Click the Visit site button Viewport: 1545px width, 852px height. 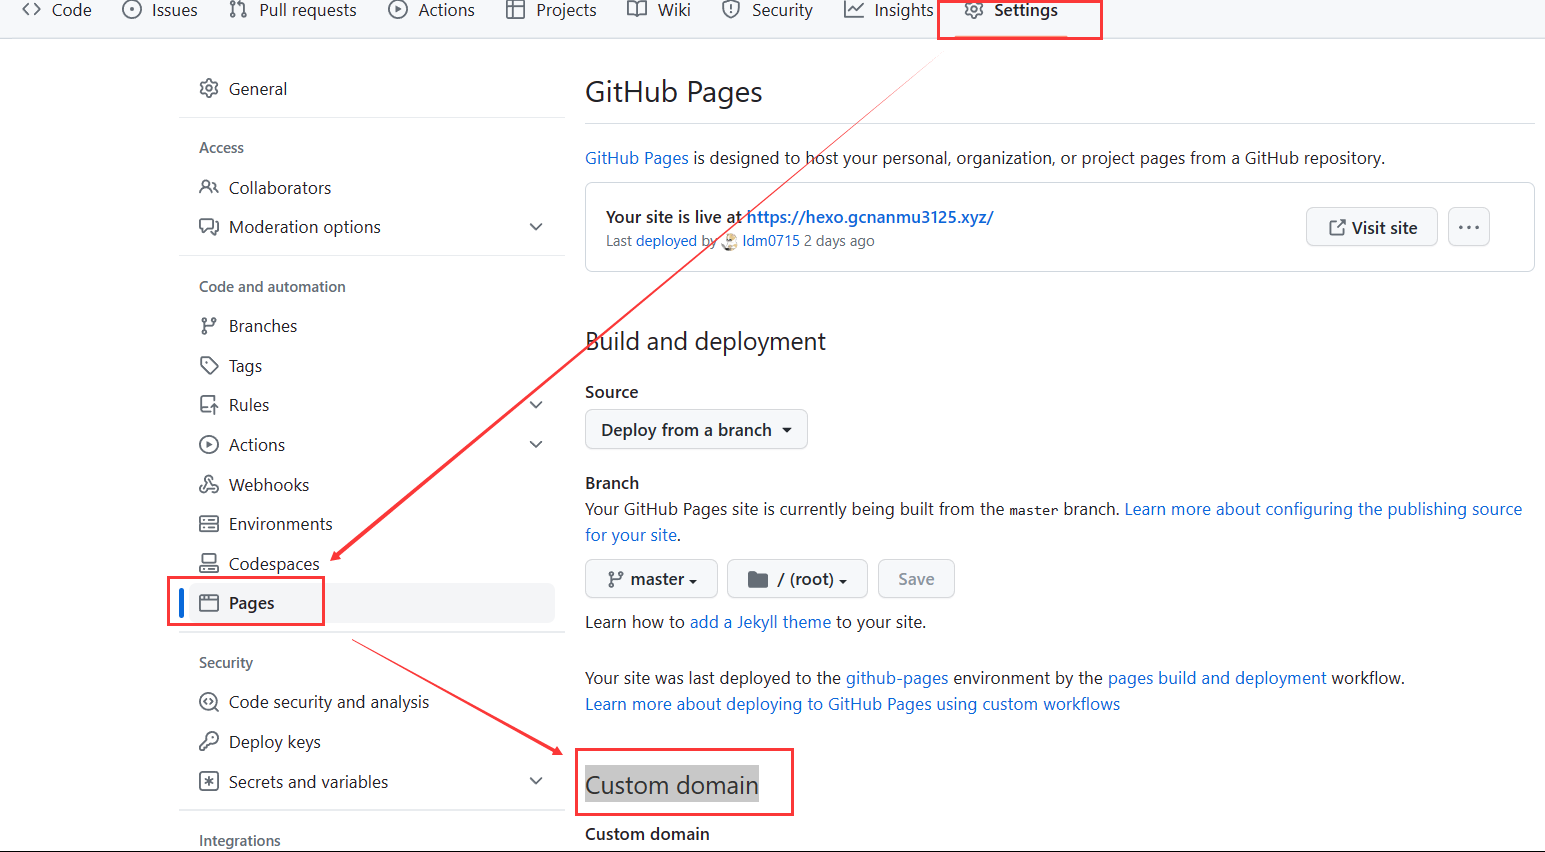point(1372,227)
